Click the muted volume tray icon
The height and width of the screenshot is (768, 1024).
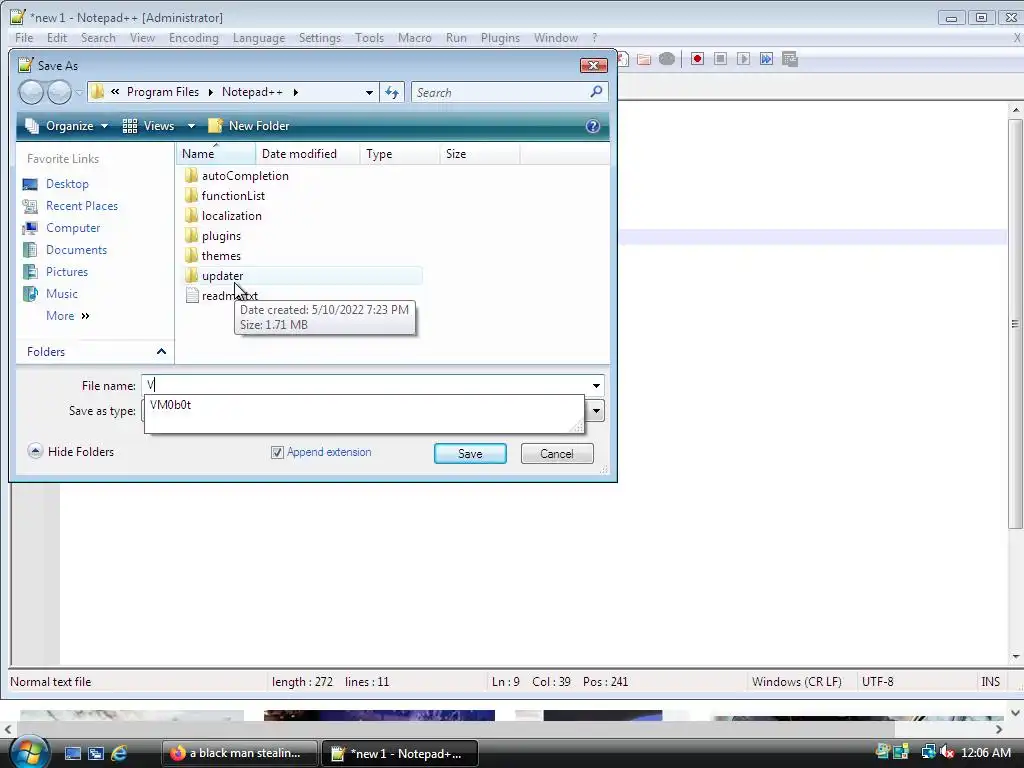[x=947, y=753]
